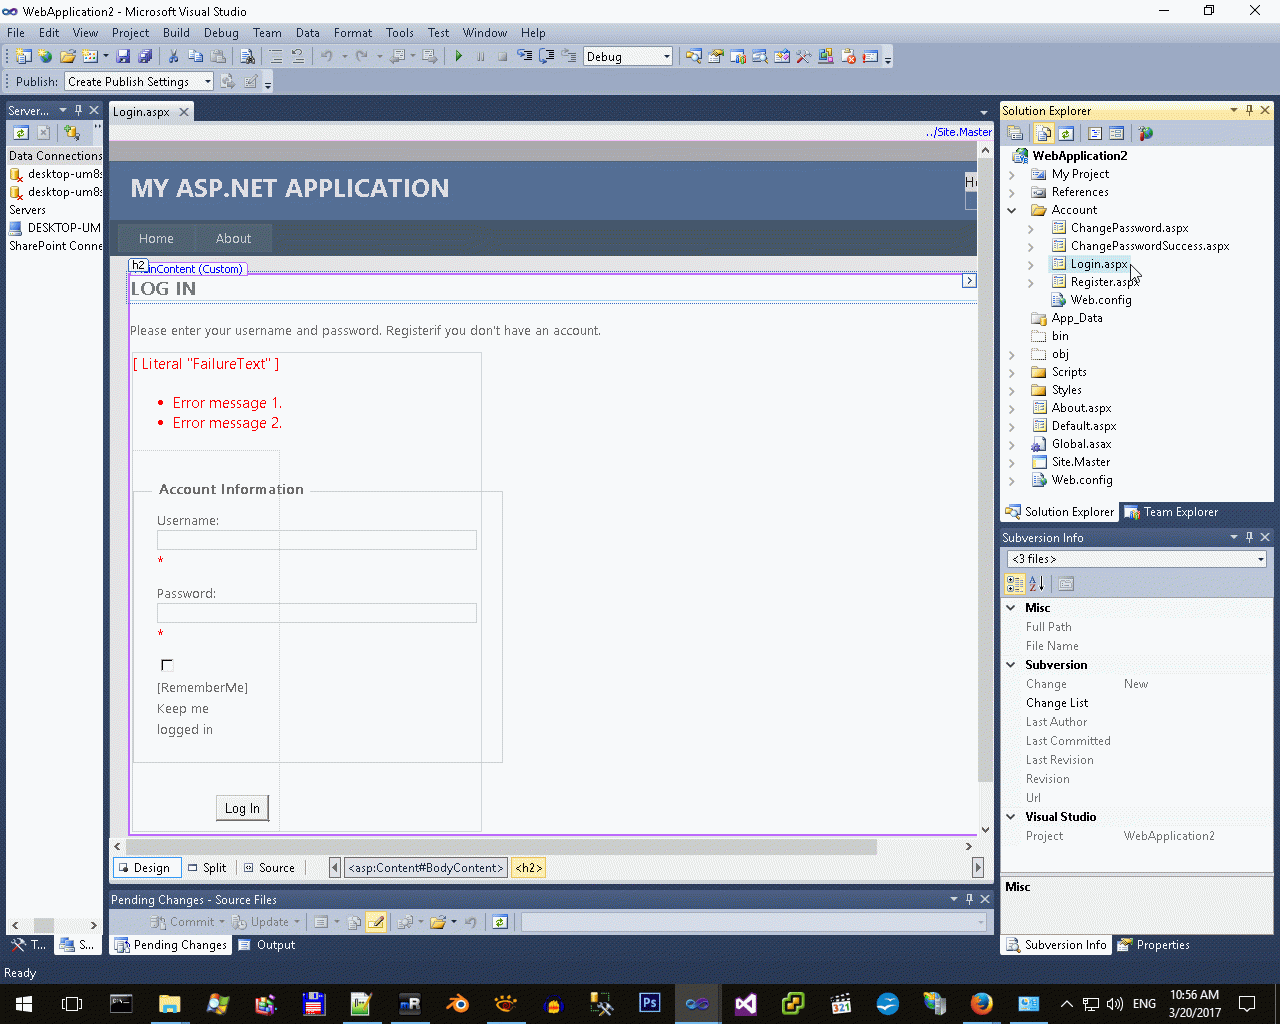Viewport: 1280px width, 1024px height.
Task: Select Register.aspx in Solution Explorer
Action: (x=1104, y=282)
